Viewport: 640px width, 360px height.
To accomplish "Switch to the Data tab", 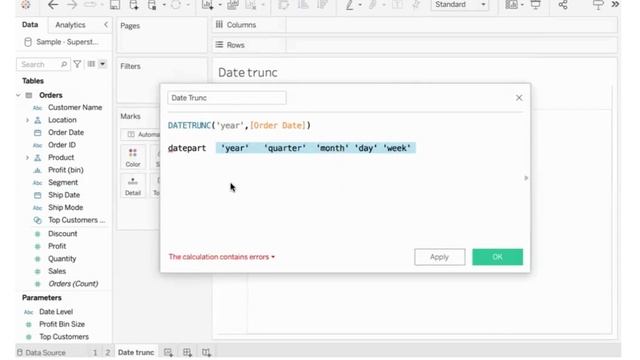I will pyautogui.click(x=30, y=25).
